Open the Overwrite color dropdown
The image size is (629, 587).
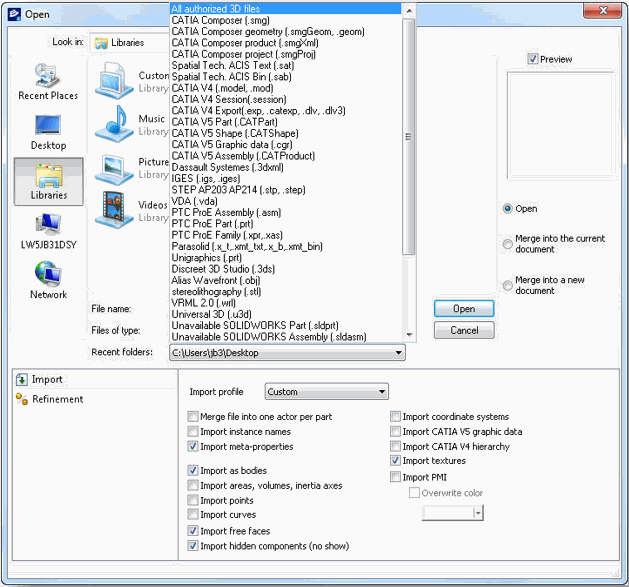(x=478, y=512)
